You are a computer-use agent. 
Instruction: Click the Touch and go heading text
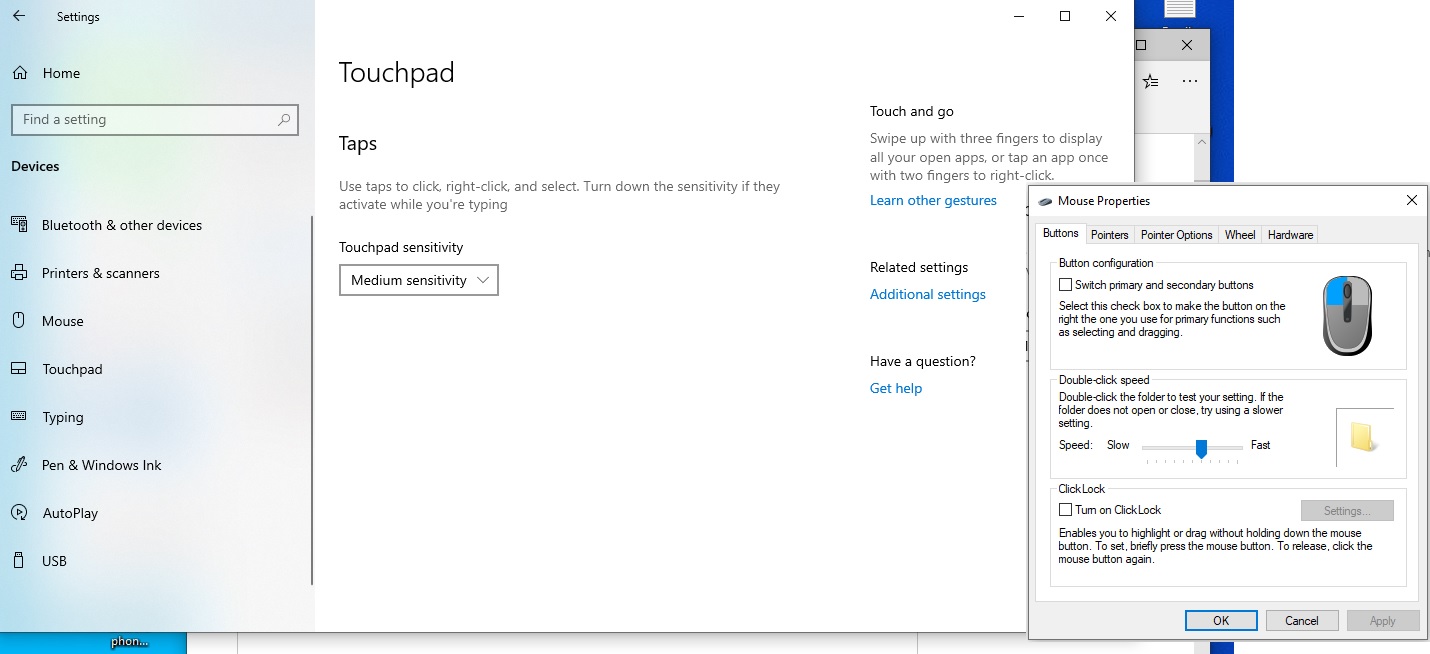click(912, 111)
